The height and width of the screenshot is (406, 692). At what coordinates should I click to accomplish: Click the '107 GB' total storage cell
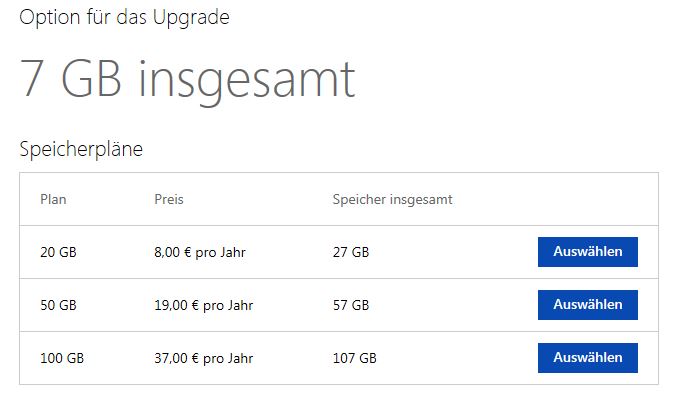tap(354, 358)
